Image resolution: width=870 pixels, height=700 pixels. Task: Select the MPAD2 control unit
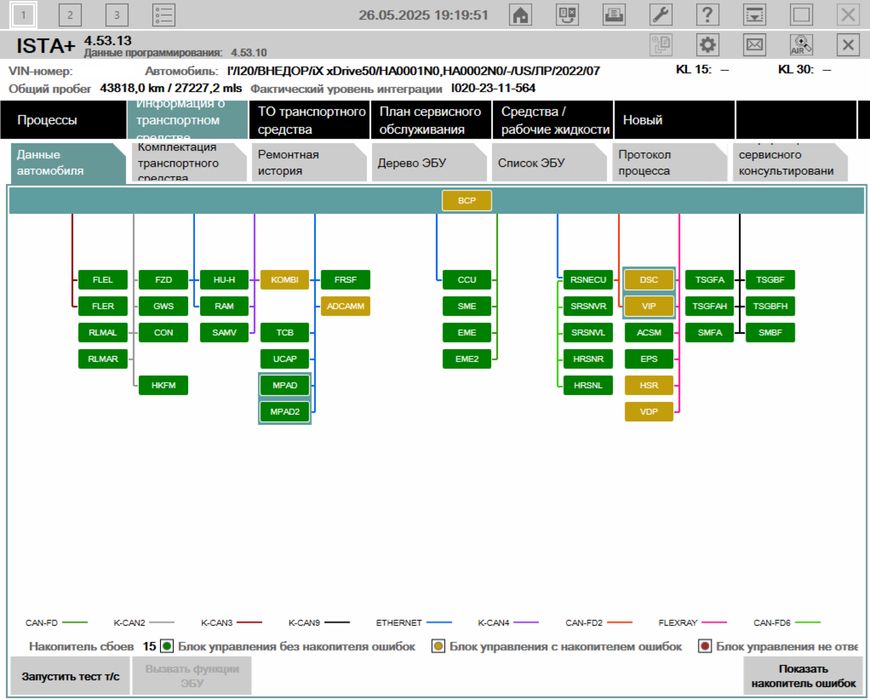(285, 412)
